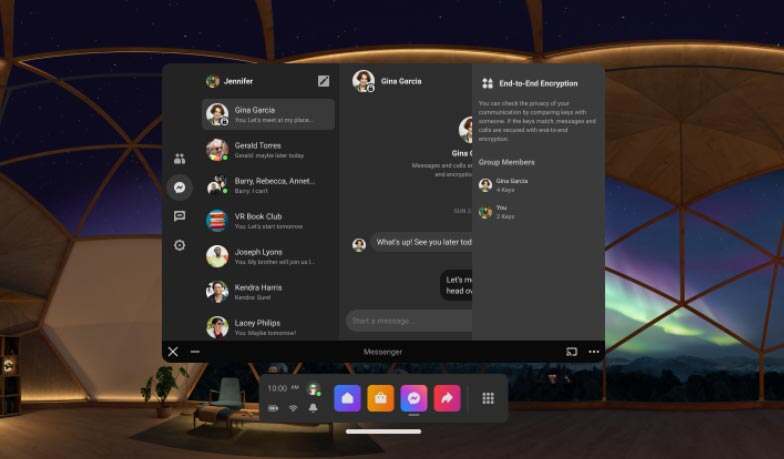Click the Wi-Fi status icon
This screenshot has width=784, height=459.
pyautogui.click(x=293, y=408)
